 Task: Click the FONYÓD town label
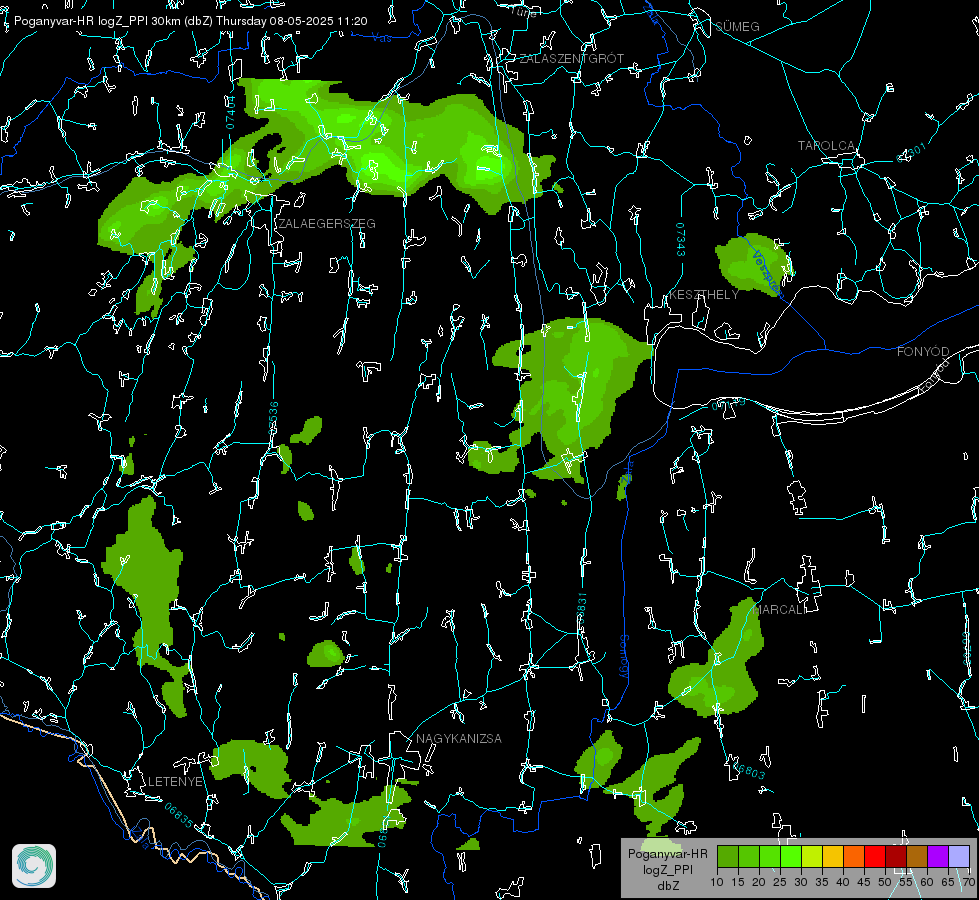tap(923, 352)
